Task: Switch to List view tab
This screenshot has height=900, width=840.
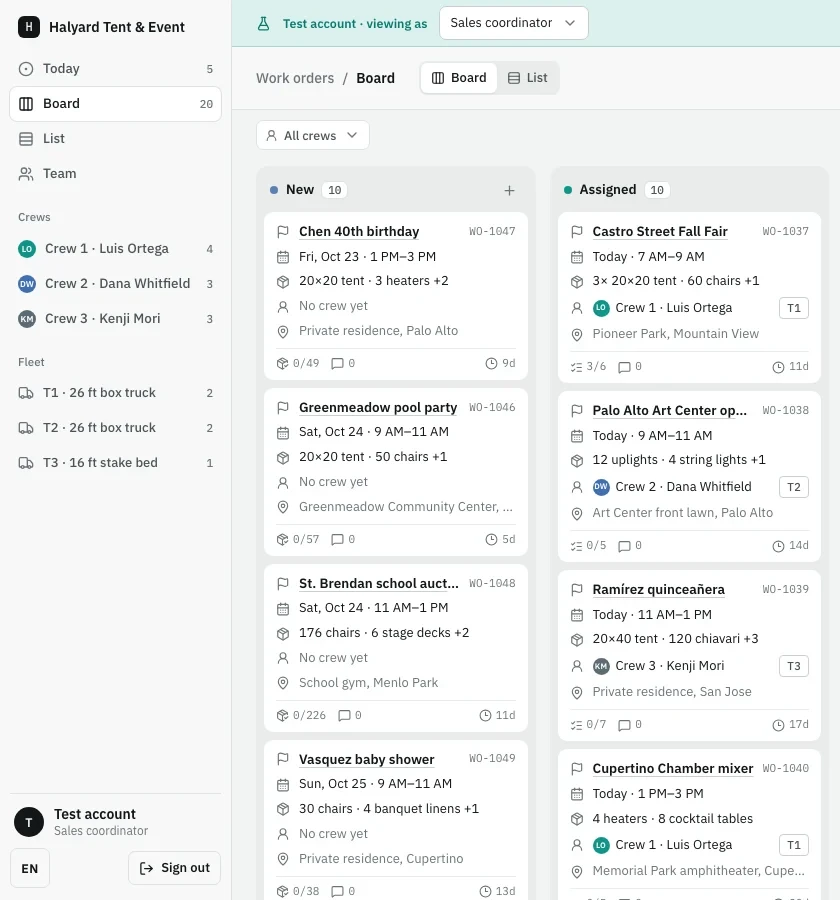Action: coord(528,78)
